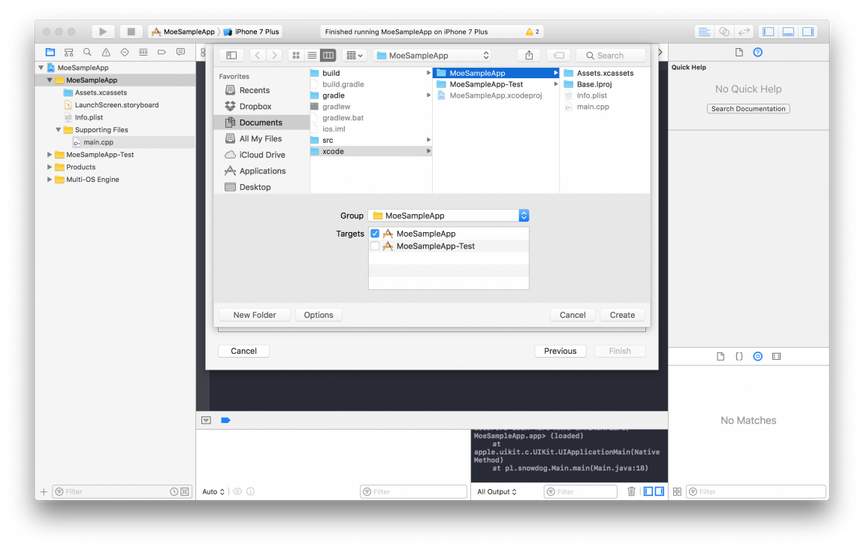Open the group-by arrangement dropdown
864x550 pixels.
354,55
